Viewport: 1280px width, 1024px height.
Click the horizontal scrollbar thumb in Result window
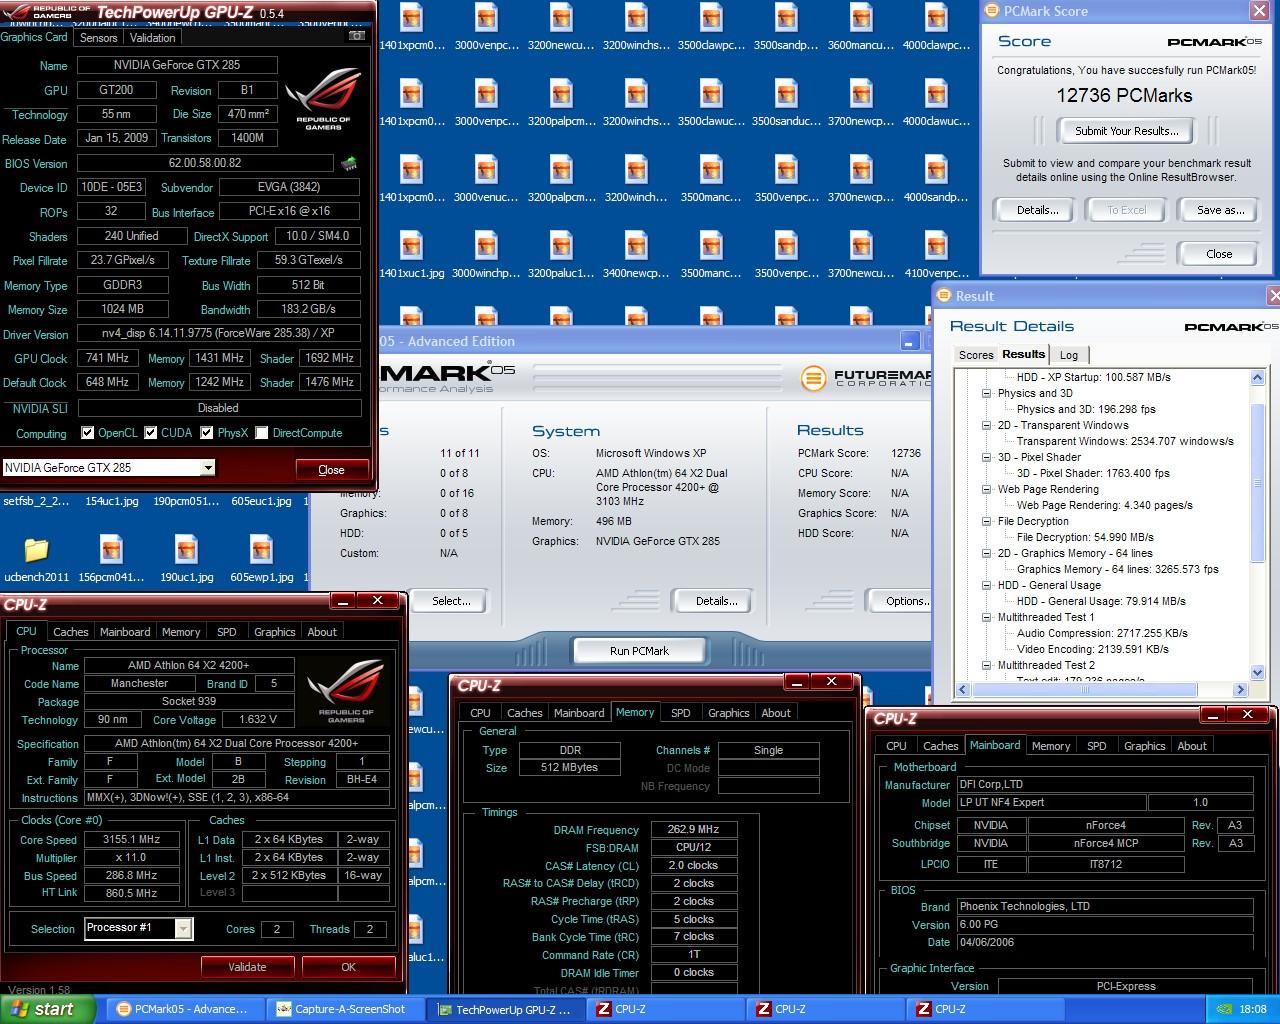pos(1084,690)
